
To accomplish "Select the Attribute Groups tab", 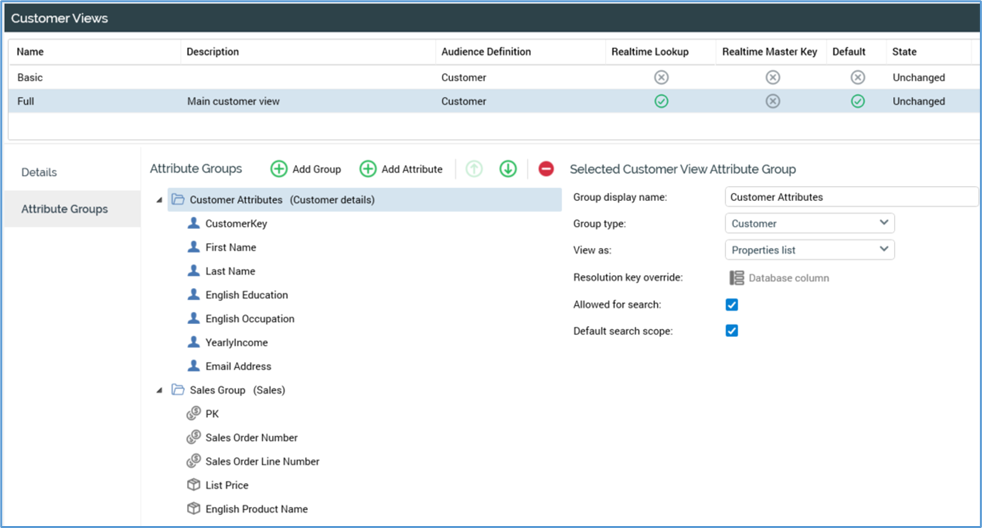I will [64, 209].
